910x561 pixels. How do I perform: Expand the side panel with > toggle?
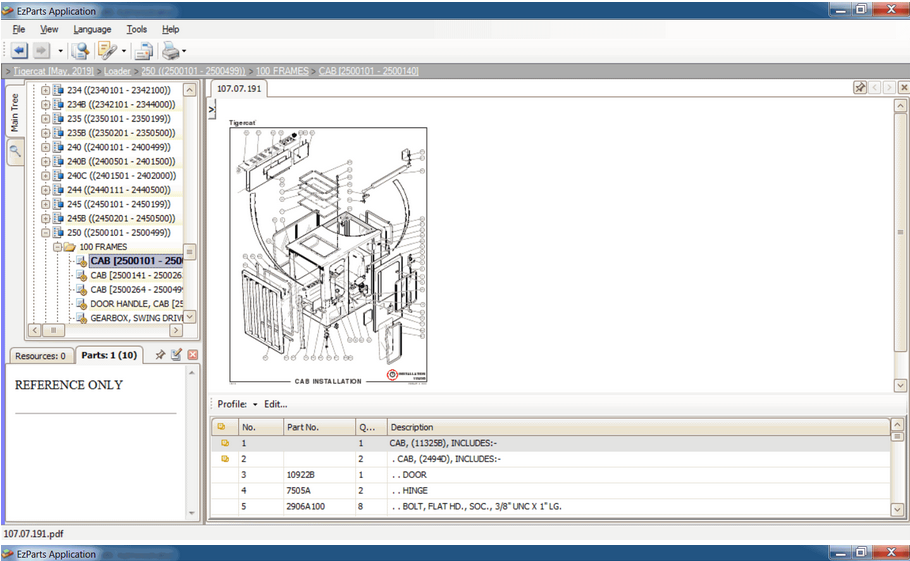(x=212, y=109)
